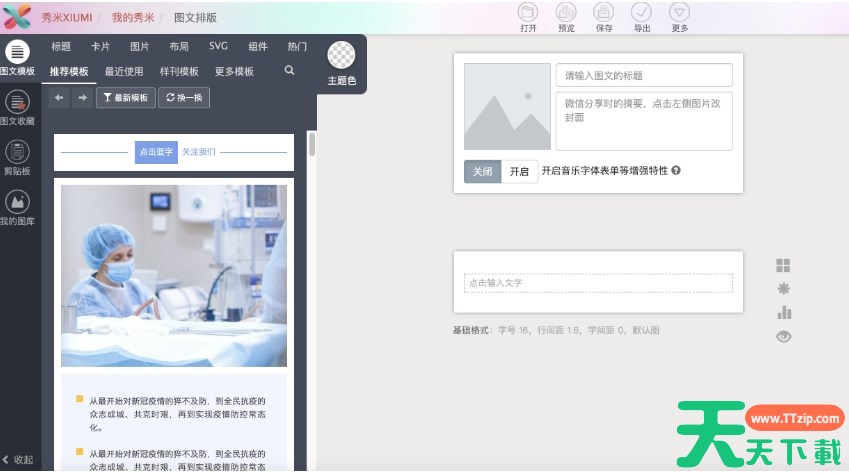Select the surgeon photo template

tap(174, 276)
